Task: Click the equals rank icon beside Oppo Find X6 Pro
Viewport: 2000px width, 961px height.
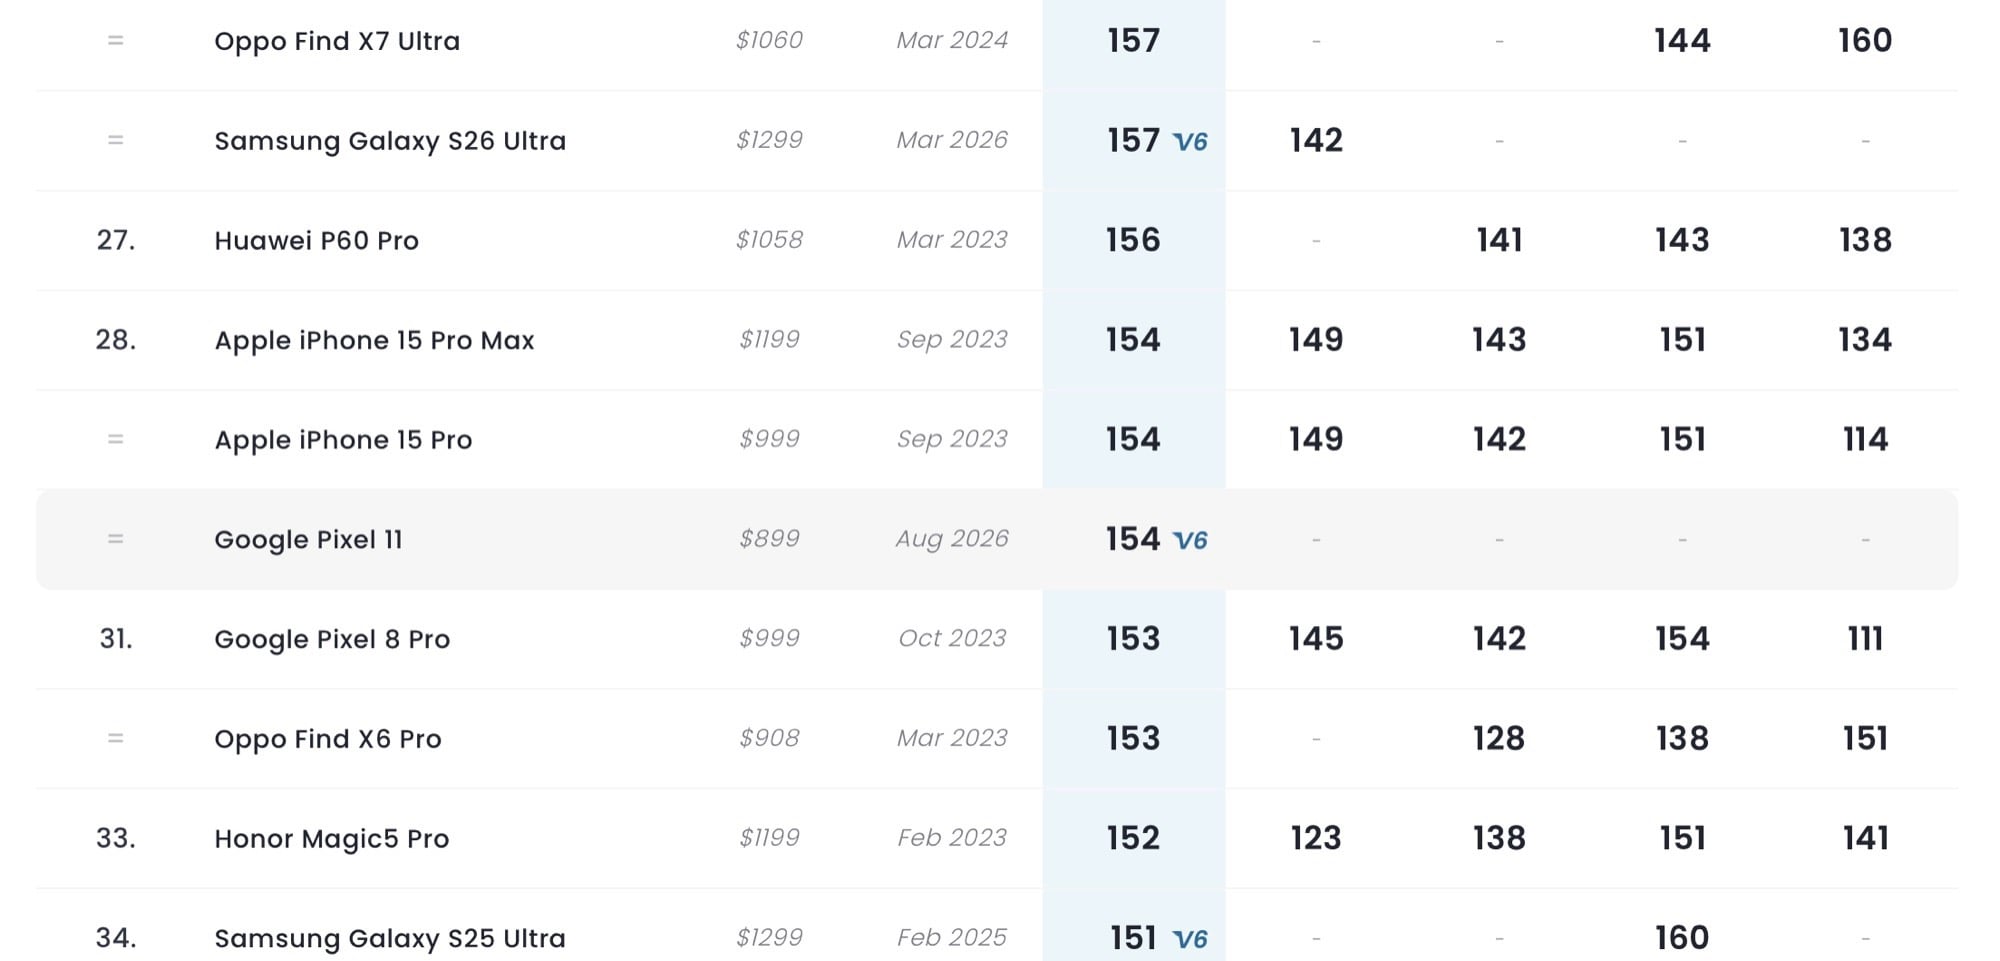Action: click(x=116, y=738)
